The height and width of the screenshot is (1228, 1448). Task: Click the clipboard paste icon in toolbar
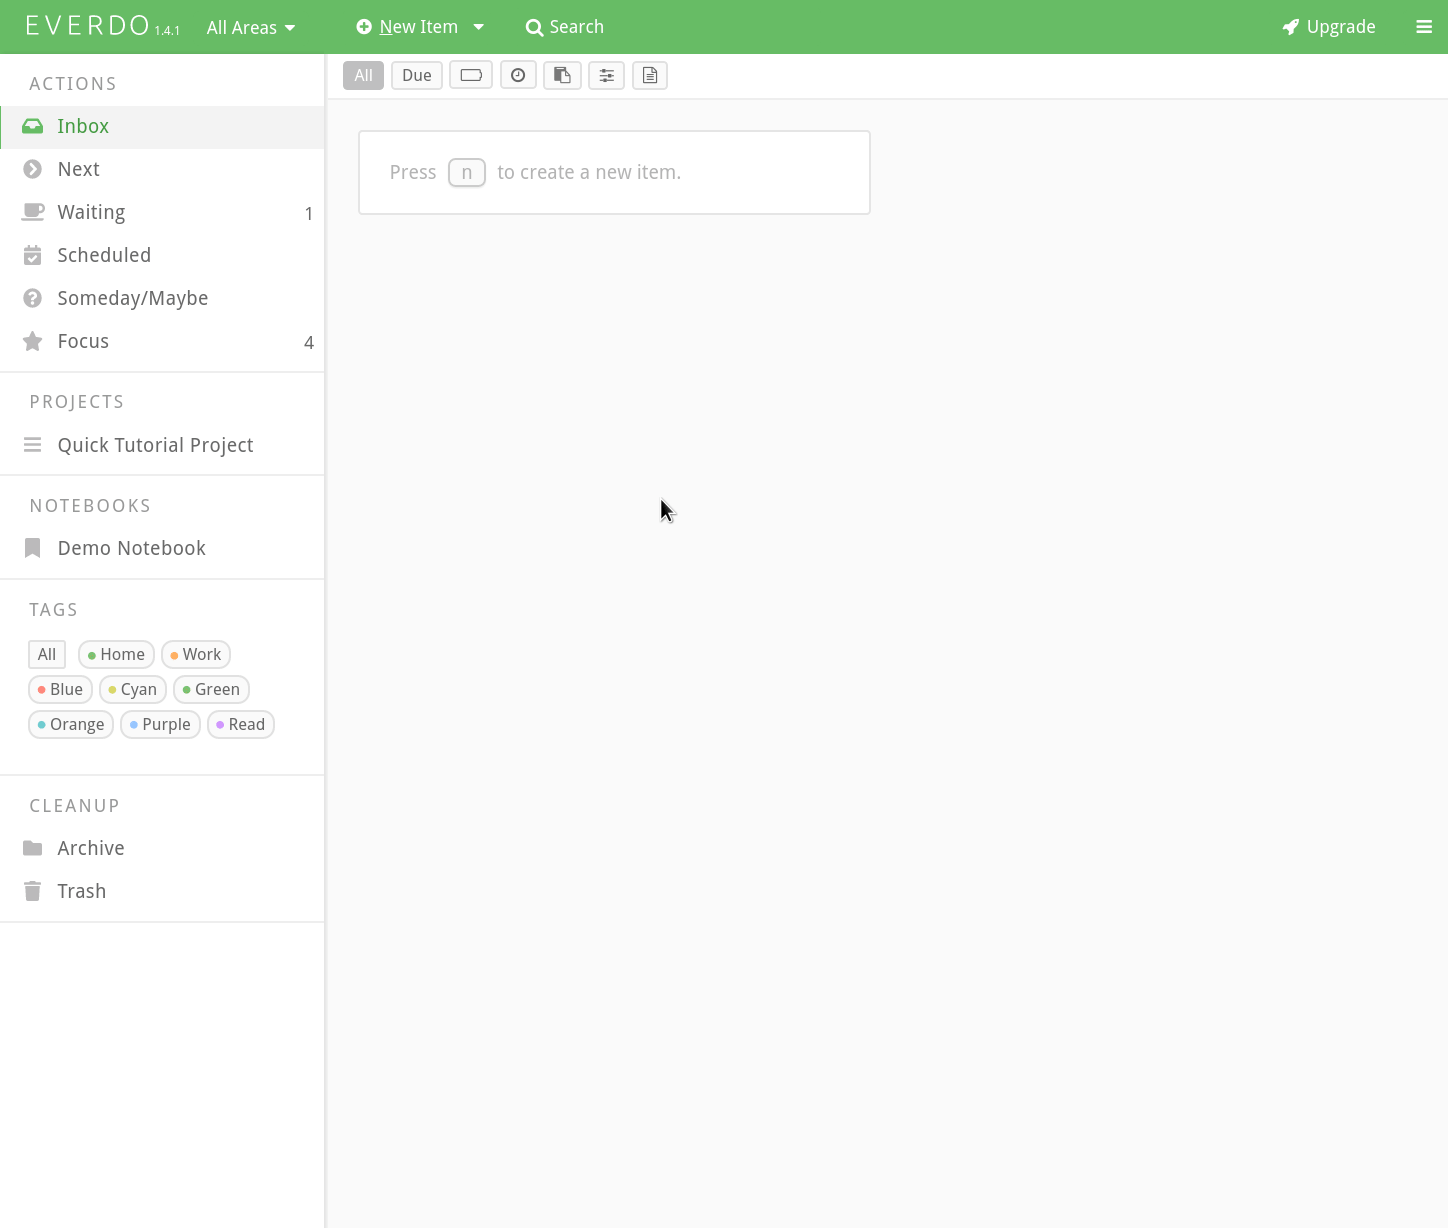[x=562, y=75]
